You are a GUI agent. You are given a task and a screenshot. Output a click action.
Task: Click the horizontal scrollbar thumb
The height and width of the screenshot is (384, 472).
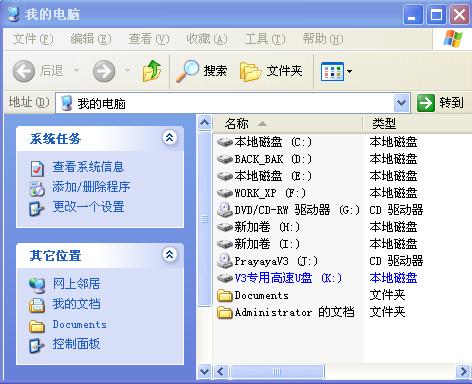coord(277,371)
